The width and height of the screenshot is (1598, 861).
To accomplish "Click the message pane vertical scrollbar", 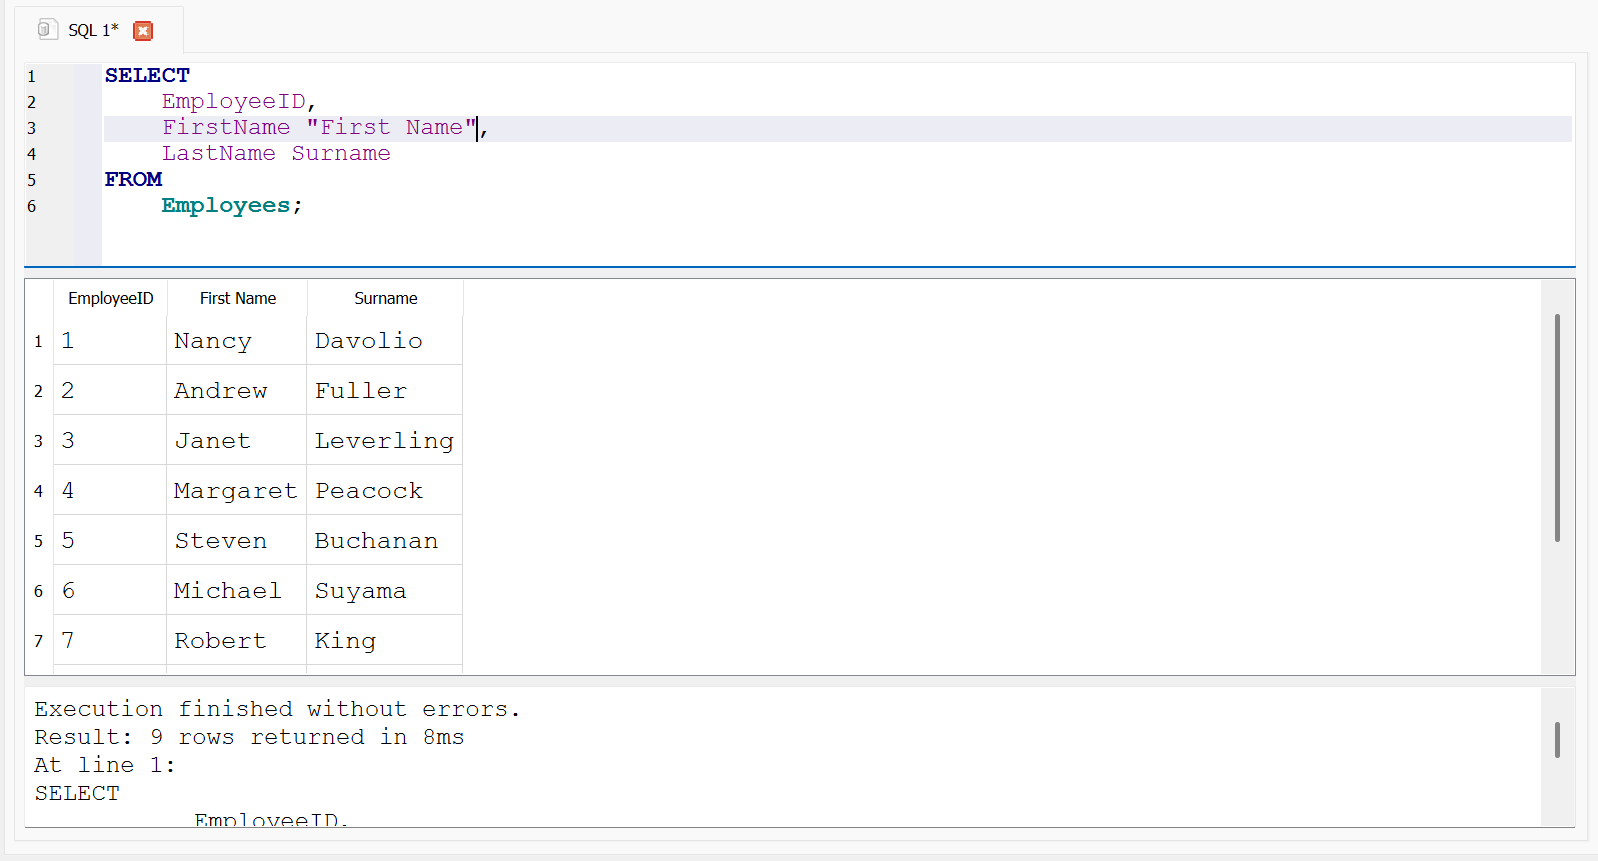I will pos(1557,740).
